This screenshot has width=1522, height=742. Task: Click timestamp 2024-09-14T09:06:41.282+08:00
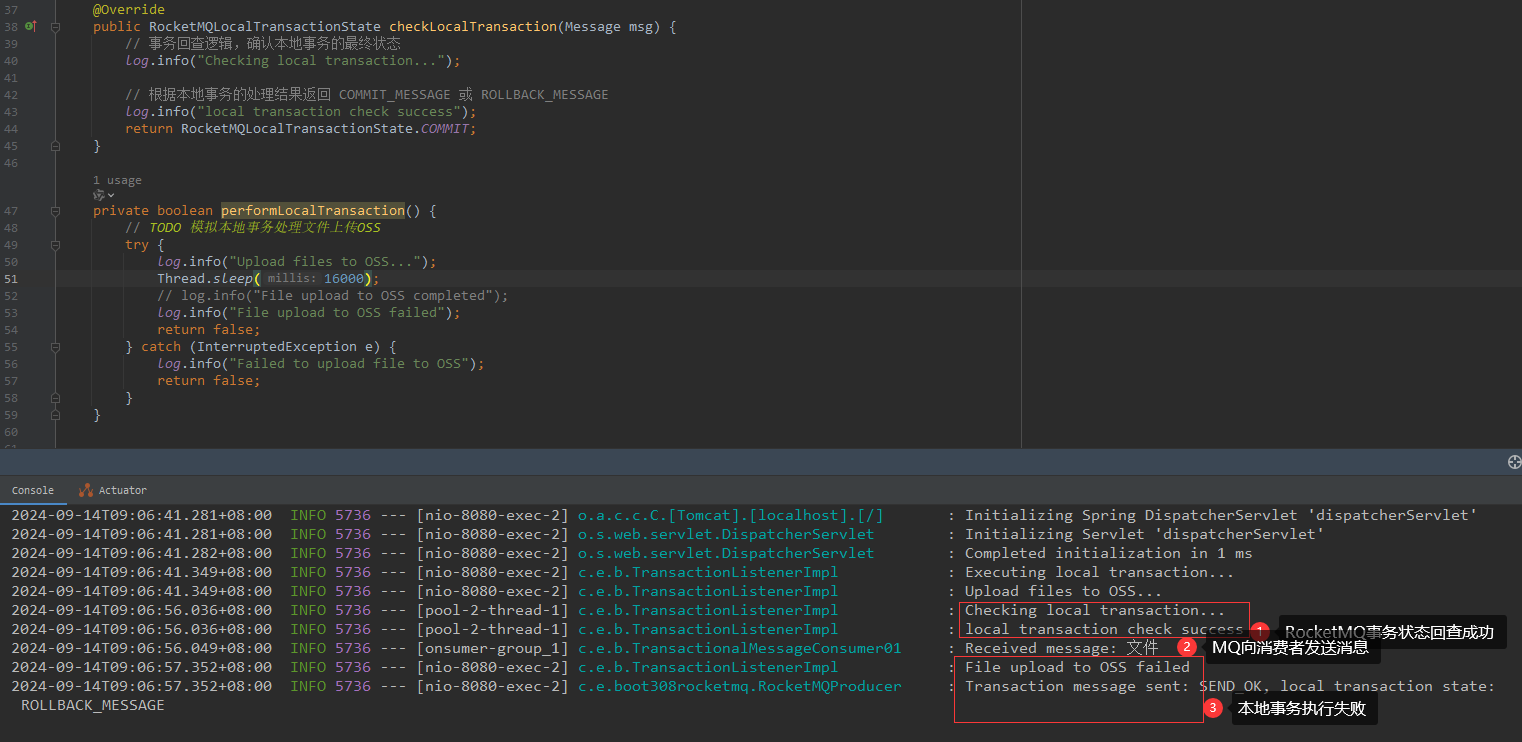click(141, 554)
